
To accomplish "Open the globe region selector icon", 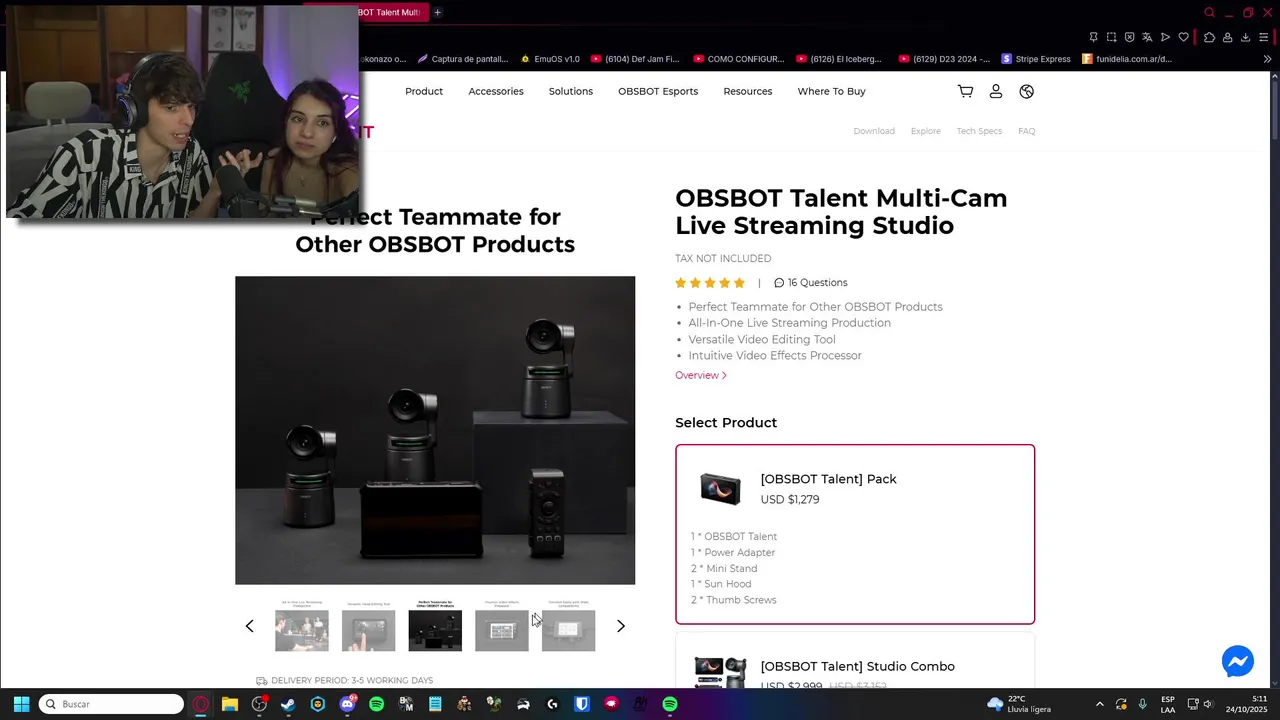I will (1026, 91).
